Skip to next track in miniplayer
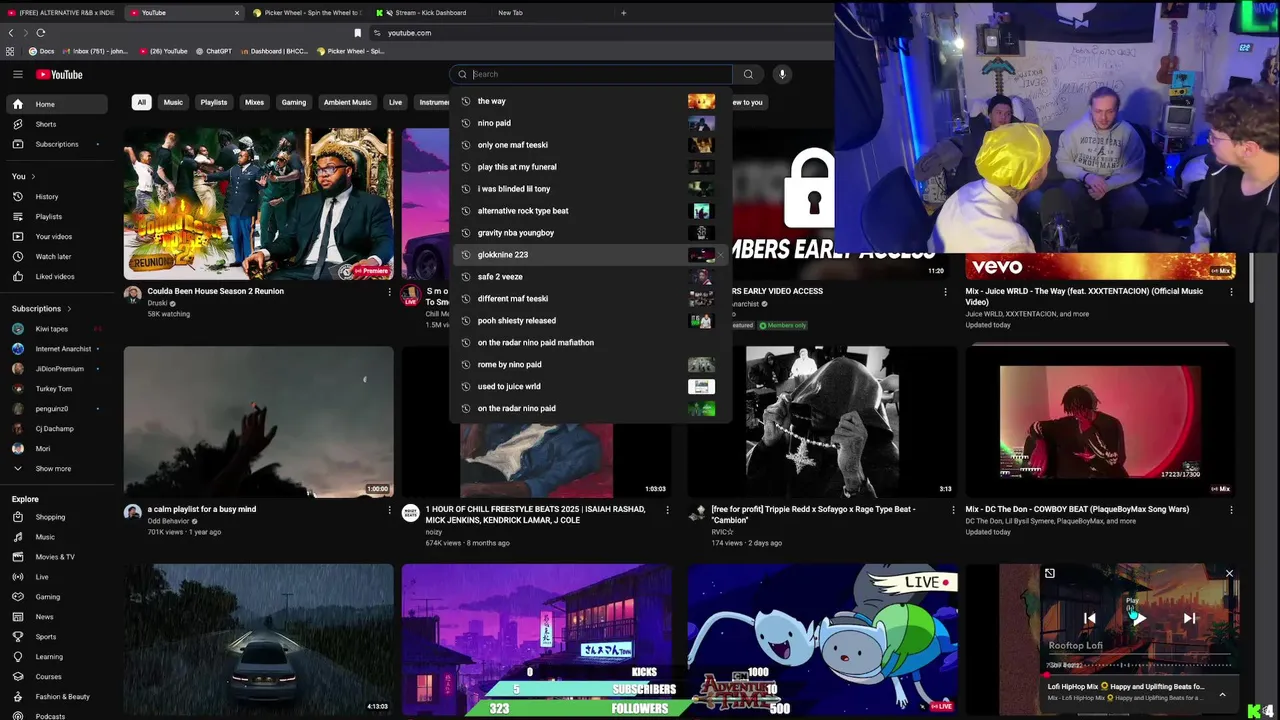The height and width of the screenshot is (720, 1280). [x=1189, y=618]
